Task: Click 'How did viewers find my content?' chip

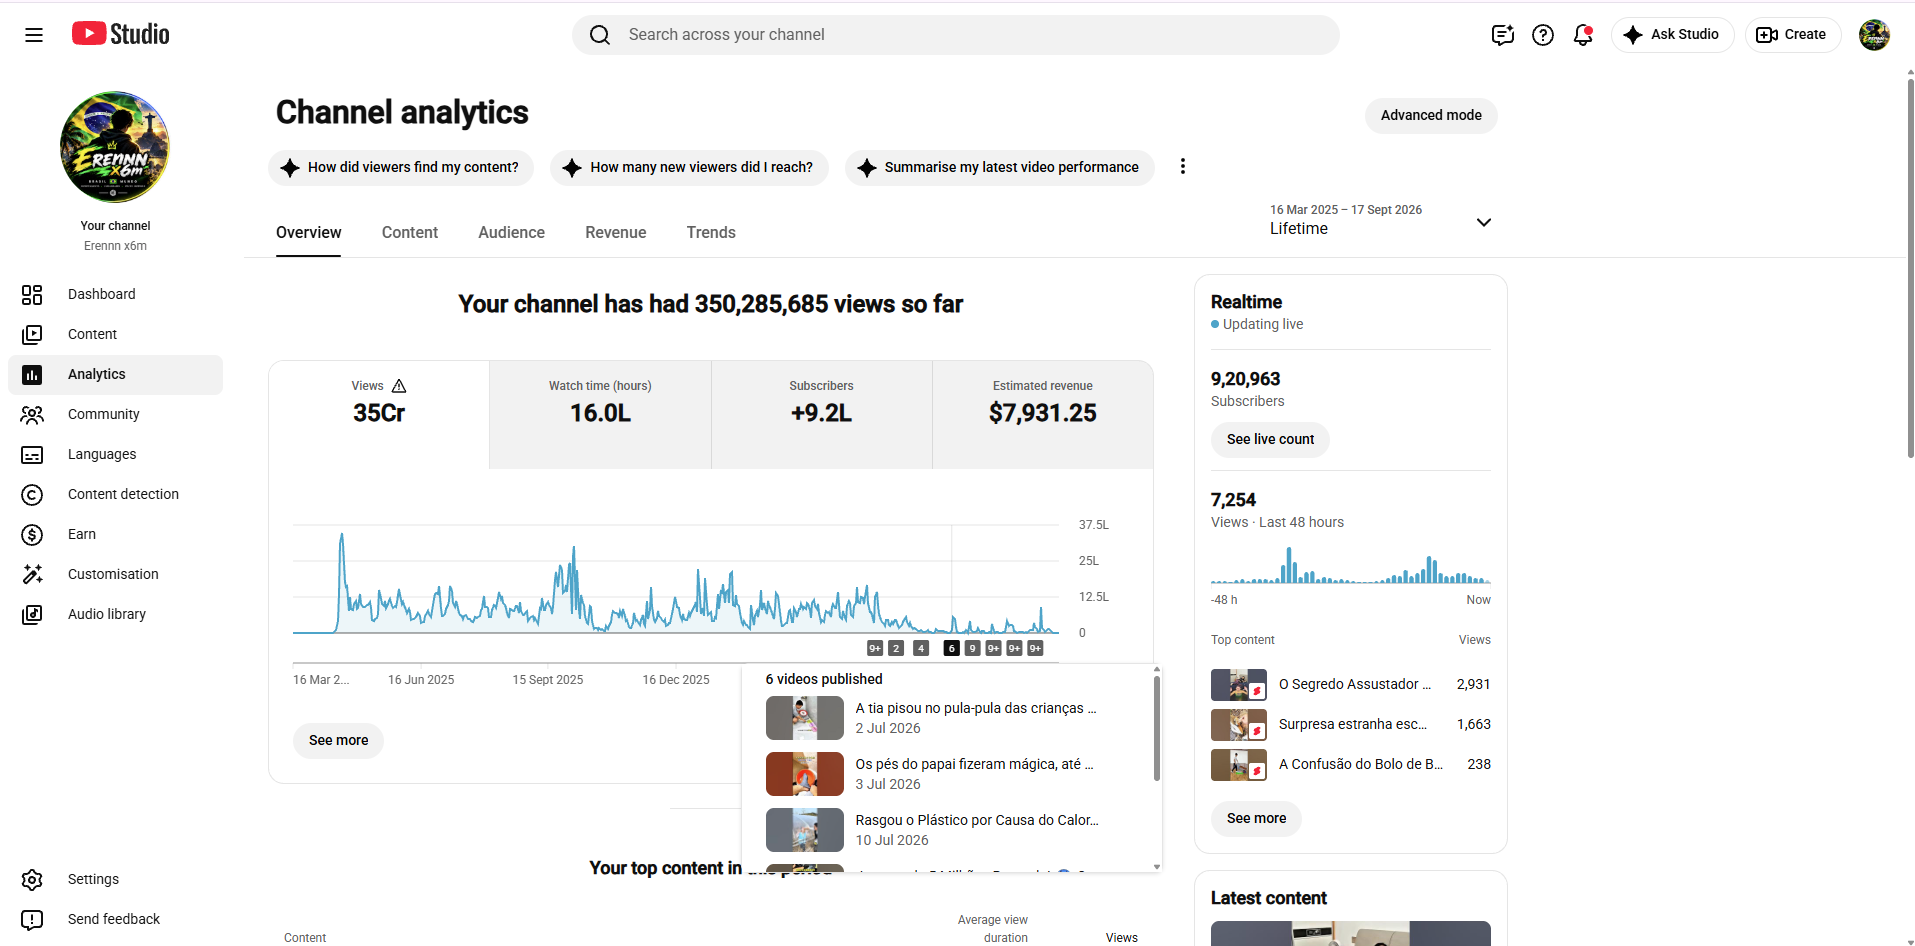Action: pyautogui.click(x=401, y=167)
